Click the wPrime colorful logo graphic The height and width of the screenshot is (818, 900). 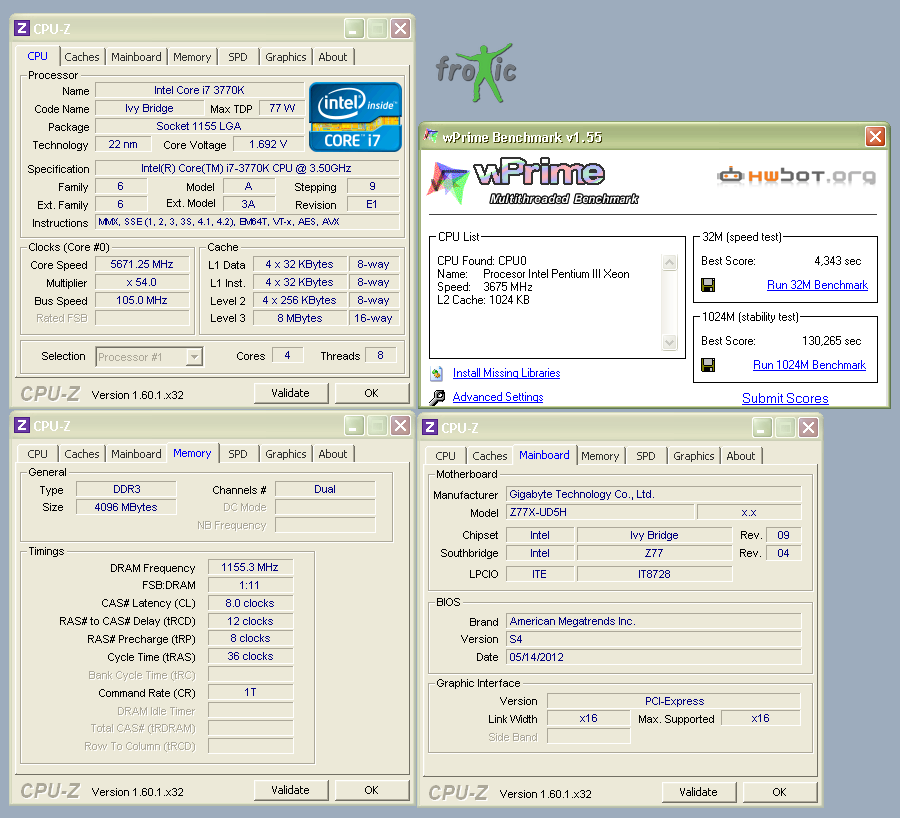[447, 183]
